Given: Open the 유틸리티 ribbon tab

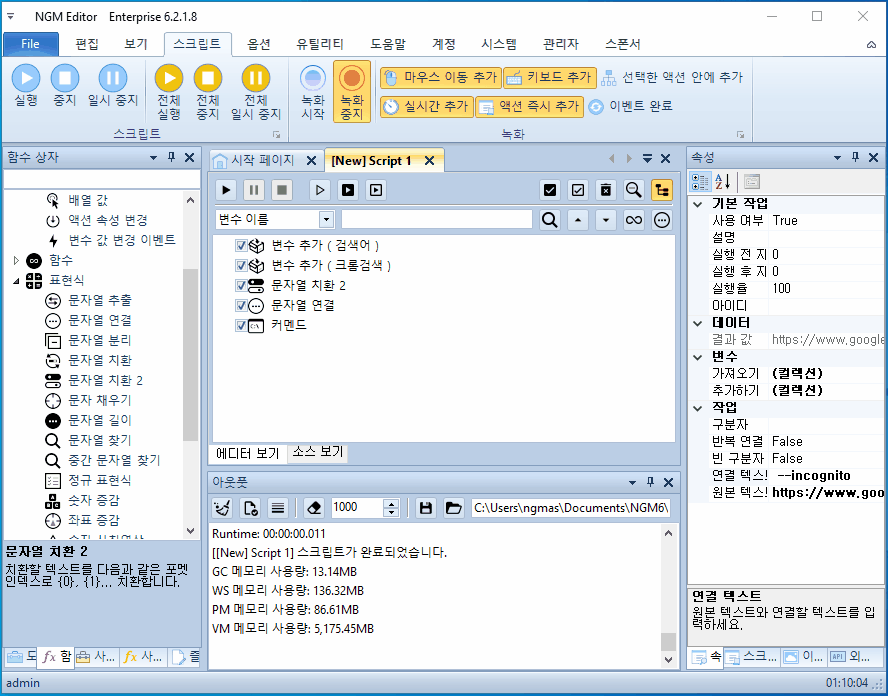Looking at the screenshot, I should coord(320,44).
